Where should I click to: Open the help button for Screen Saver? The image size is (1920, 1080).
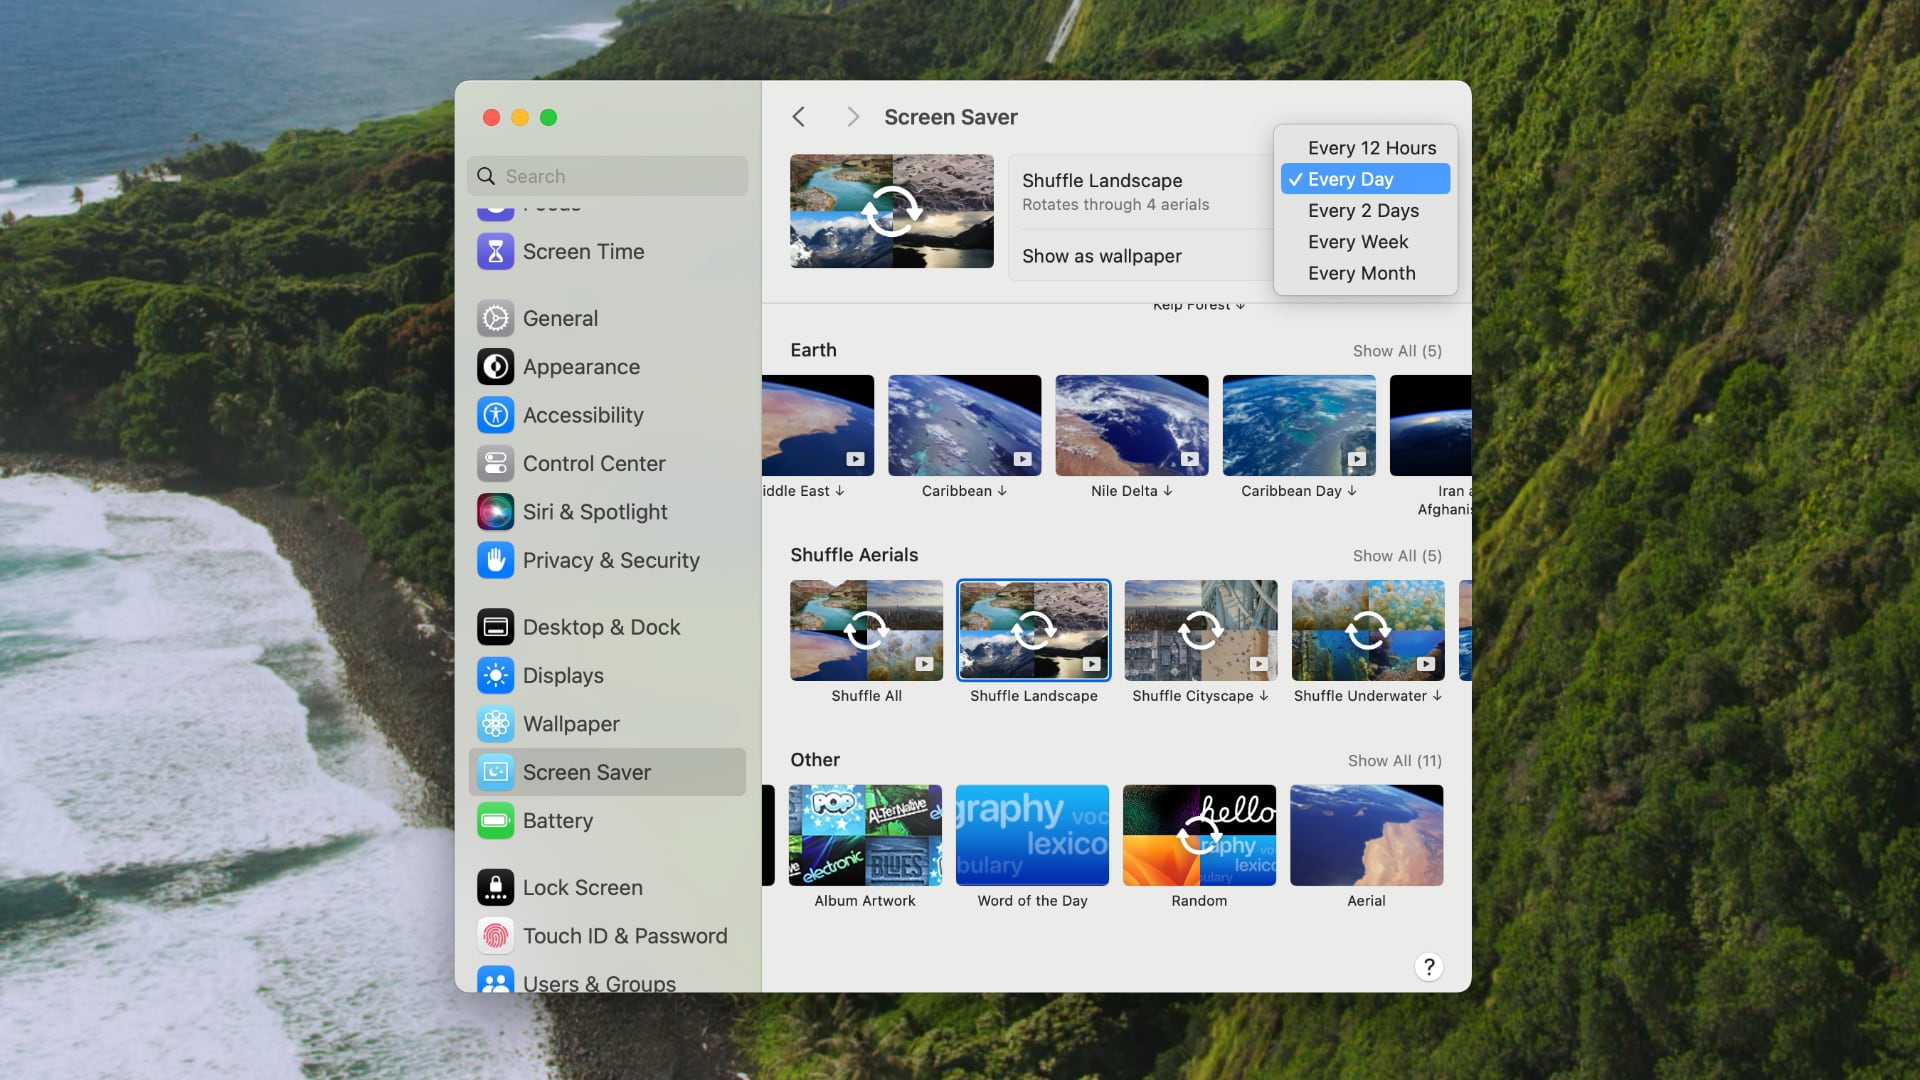coord(1428,967)
